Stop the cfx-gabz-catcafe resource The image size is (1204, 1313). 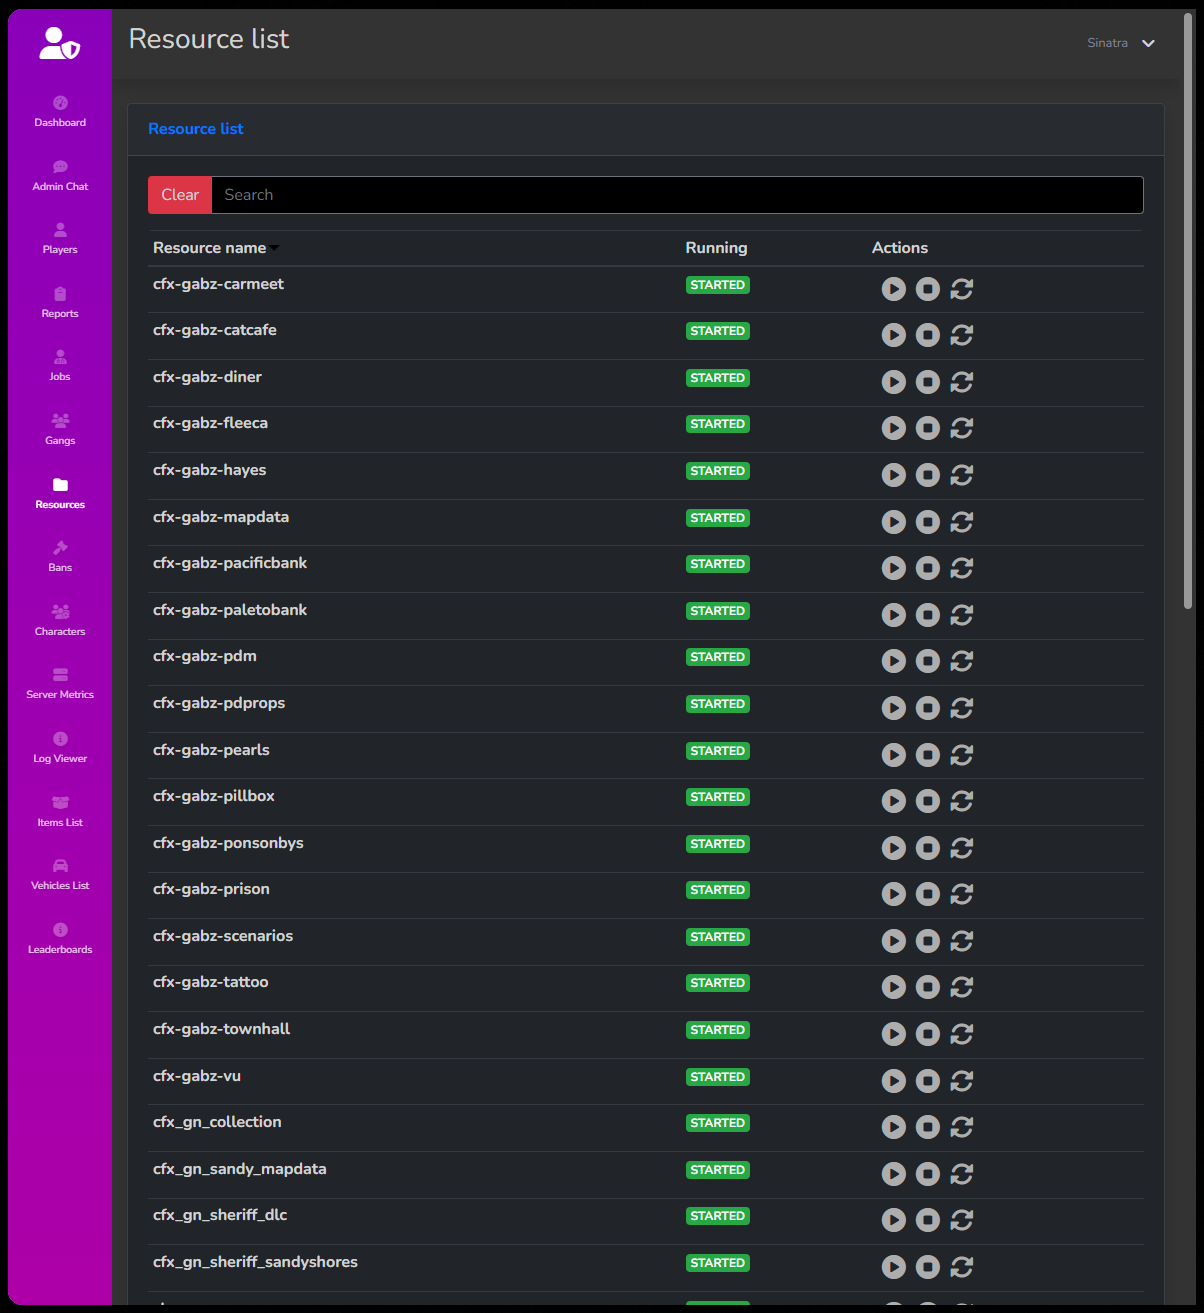click(928, 335)
